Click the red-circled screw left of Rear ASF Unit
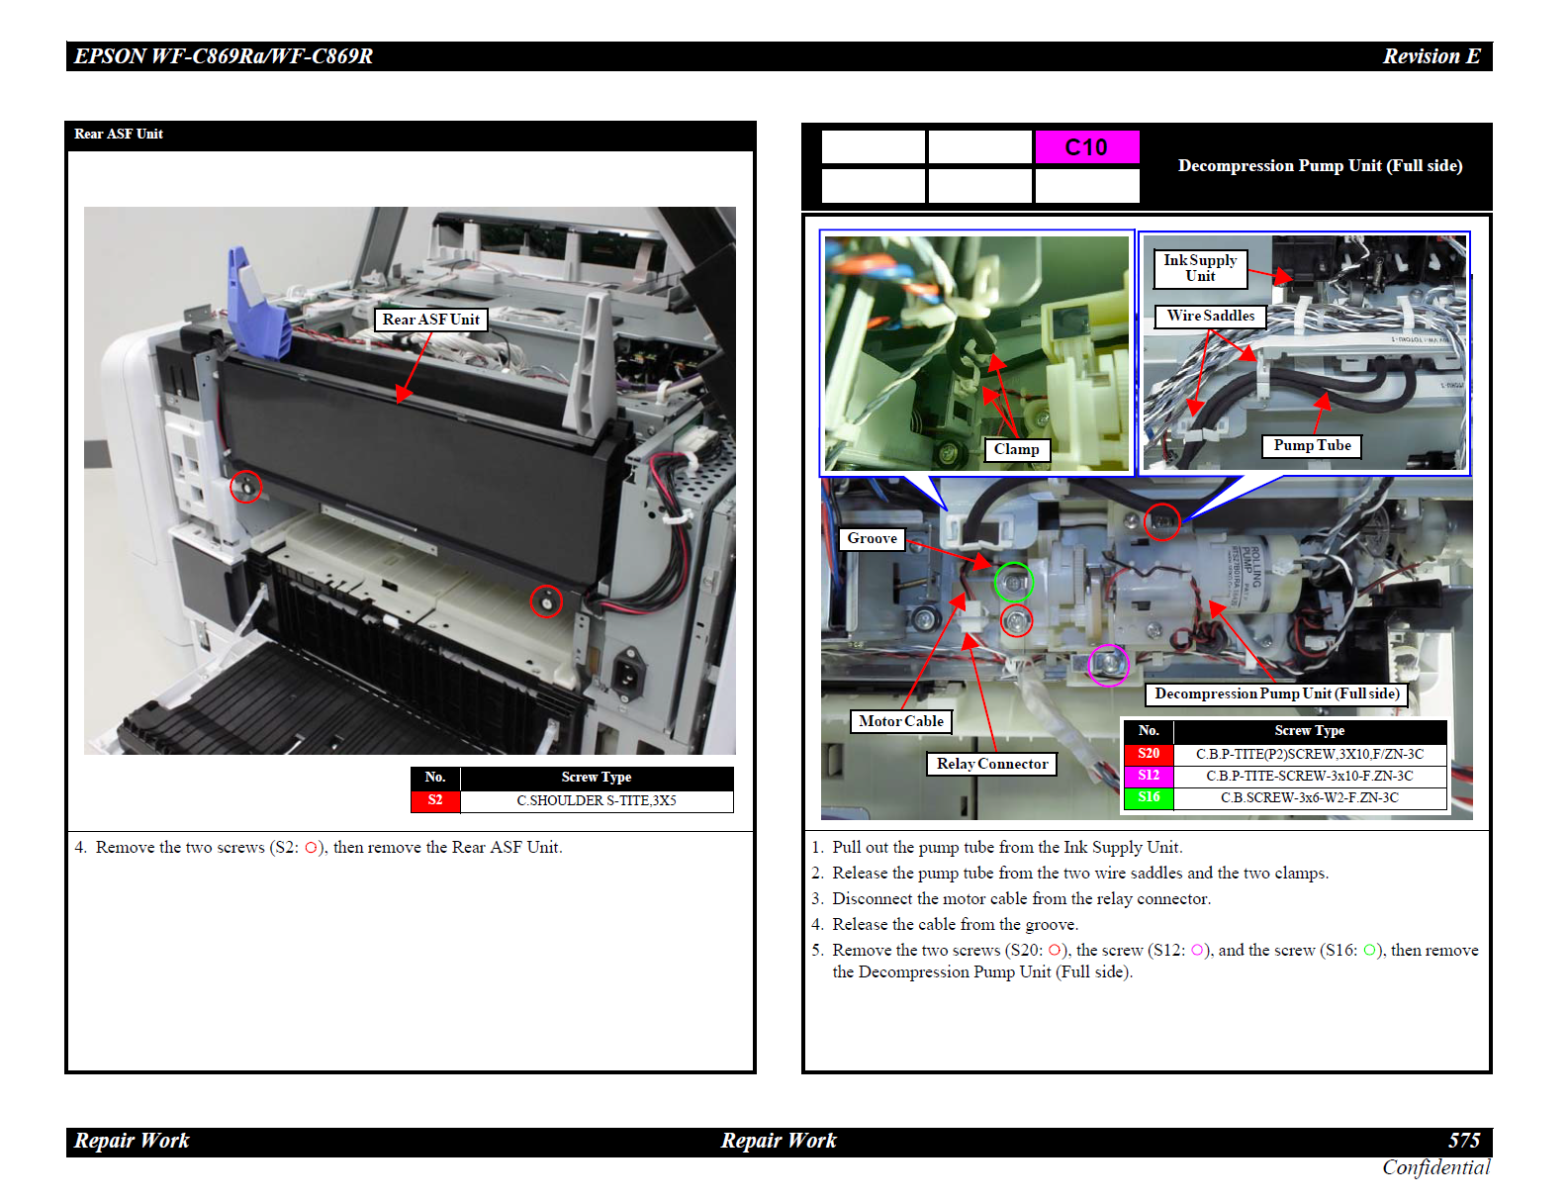 [x=246, y=487]
